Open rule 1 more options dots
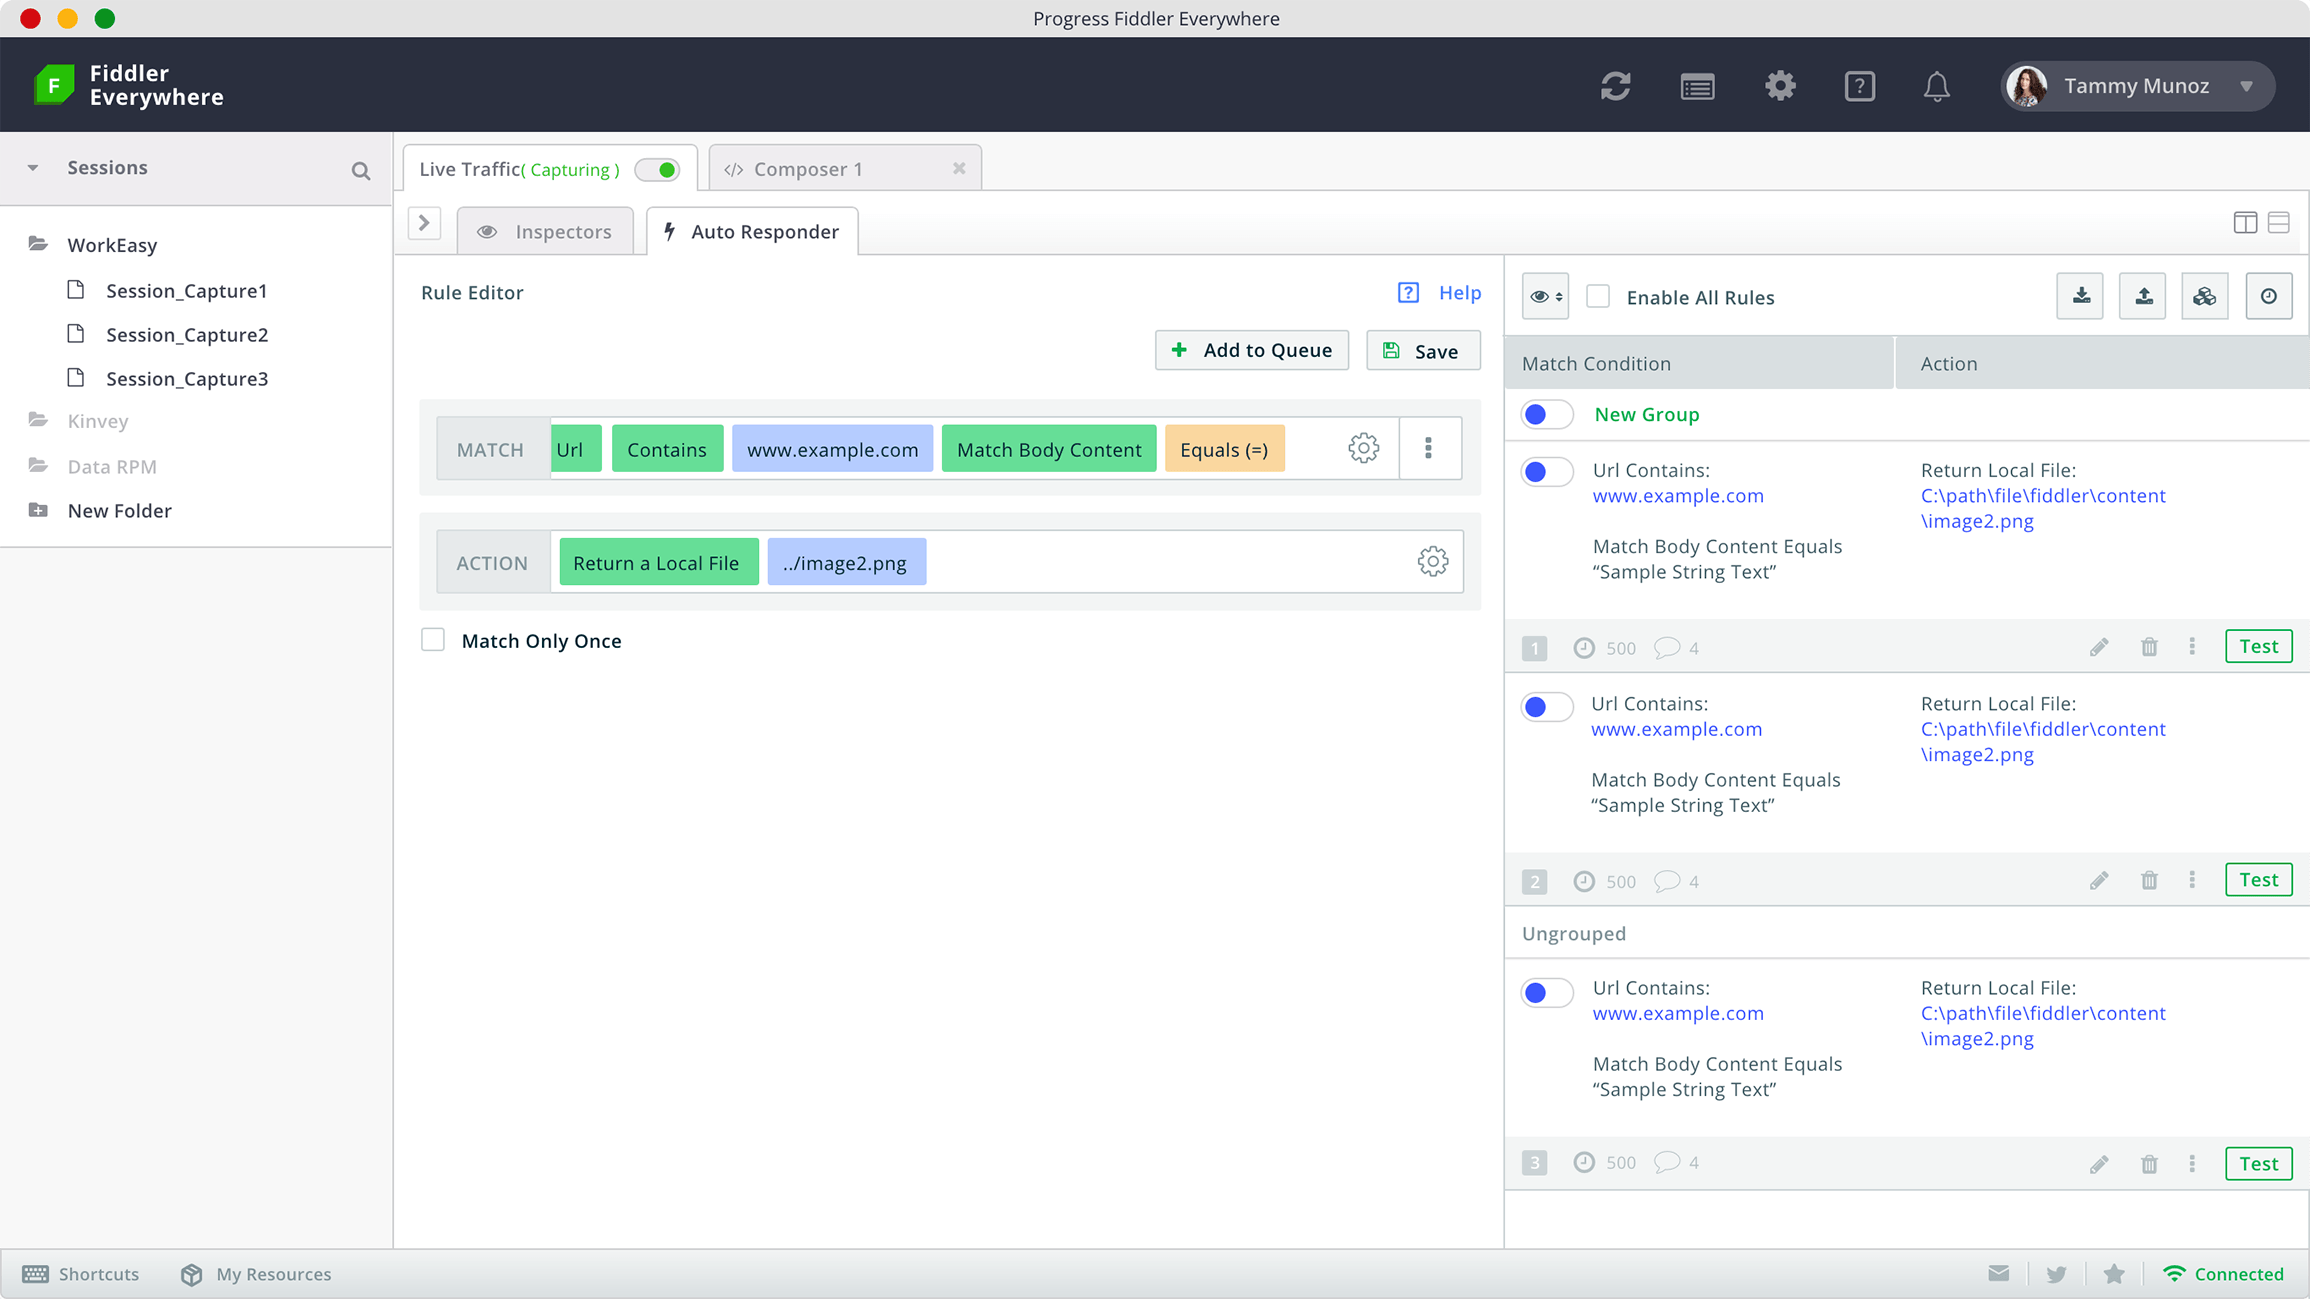 [x=2192, y=647]
